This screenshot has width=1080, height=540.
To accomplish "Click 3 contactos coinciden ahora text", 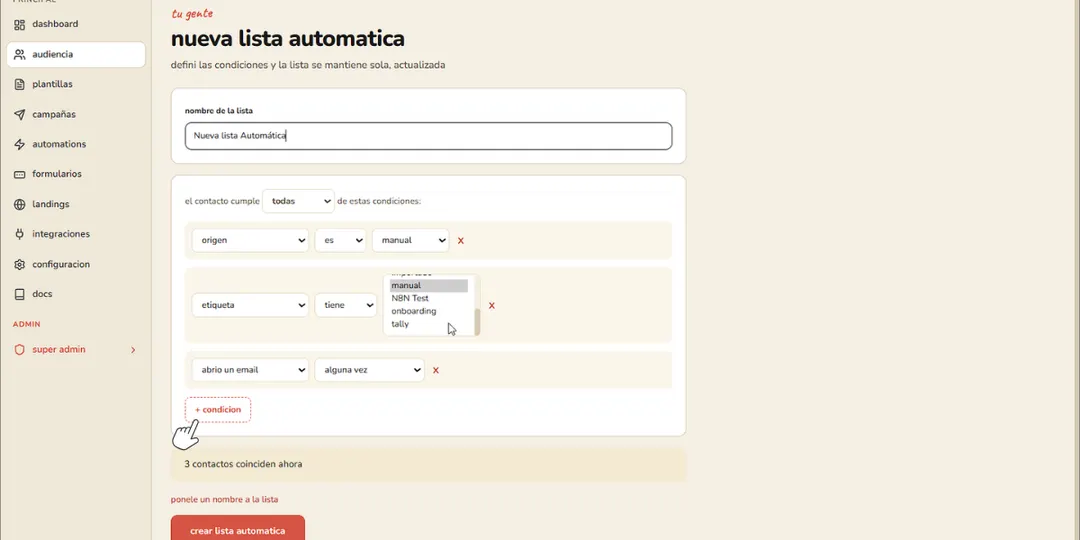I will click(243, 464).
